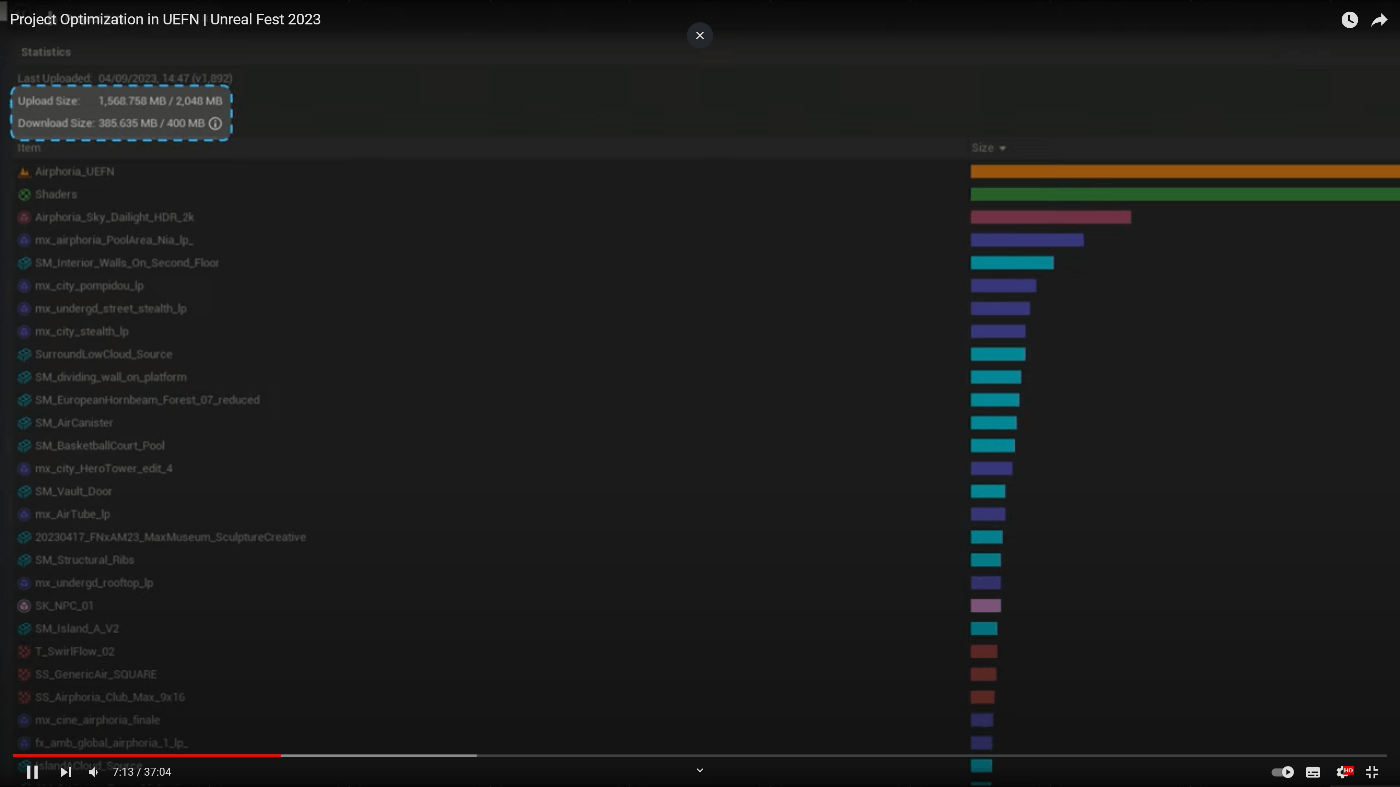Click the Airphoria_UEFN project icon

tap(24, 172)
